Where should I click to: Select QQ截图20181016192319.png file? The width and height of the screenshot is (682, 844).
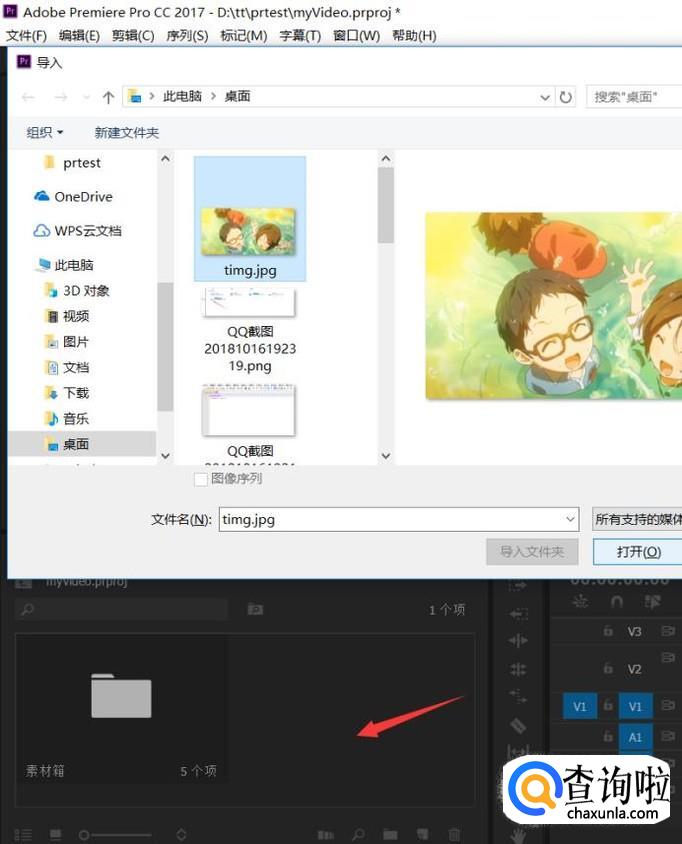pyautogui.click(x=250, y=330)
